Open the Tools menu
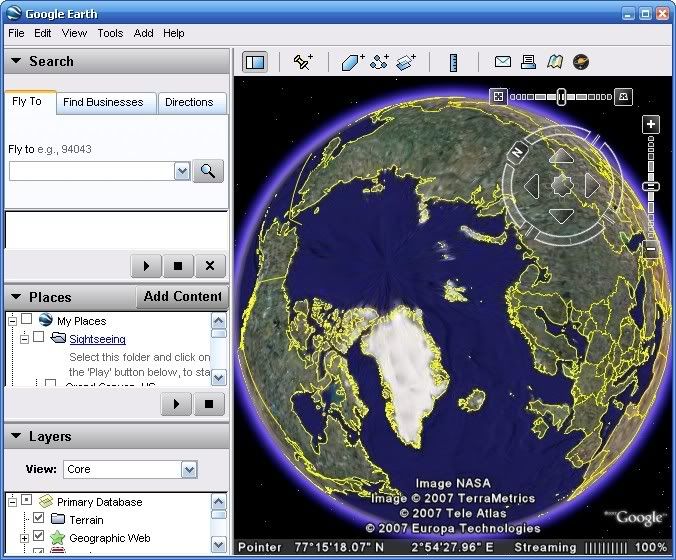This screenshot has width=676, height=560. click(110, 33)
